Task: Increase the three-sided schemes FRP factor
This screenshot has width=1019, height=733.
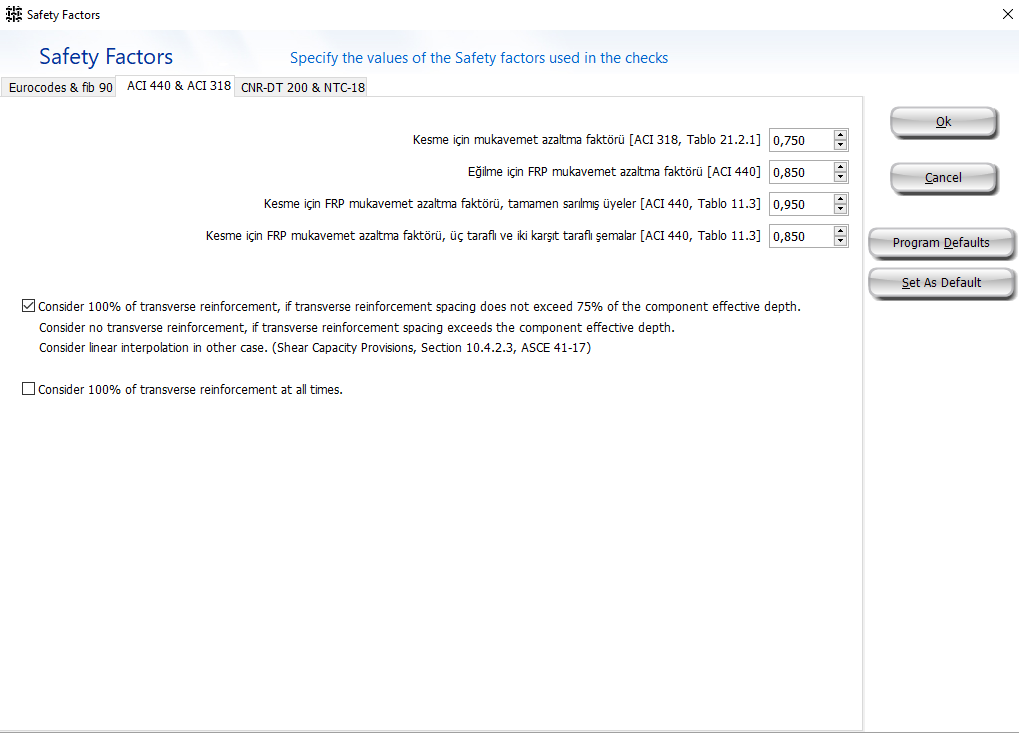Action: pyautogui.click(x=840, y=231)
